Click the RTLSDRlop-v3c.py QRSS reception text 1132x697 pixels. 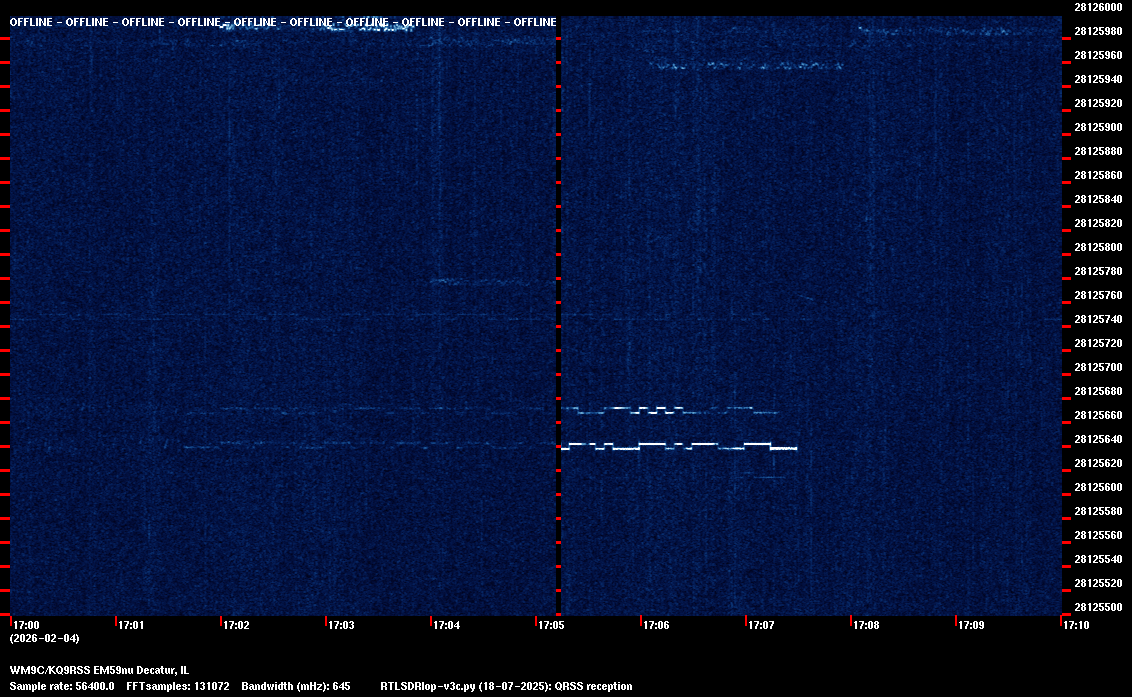(x=506, y=687)
